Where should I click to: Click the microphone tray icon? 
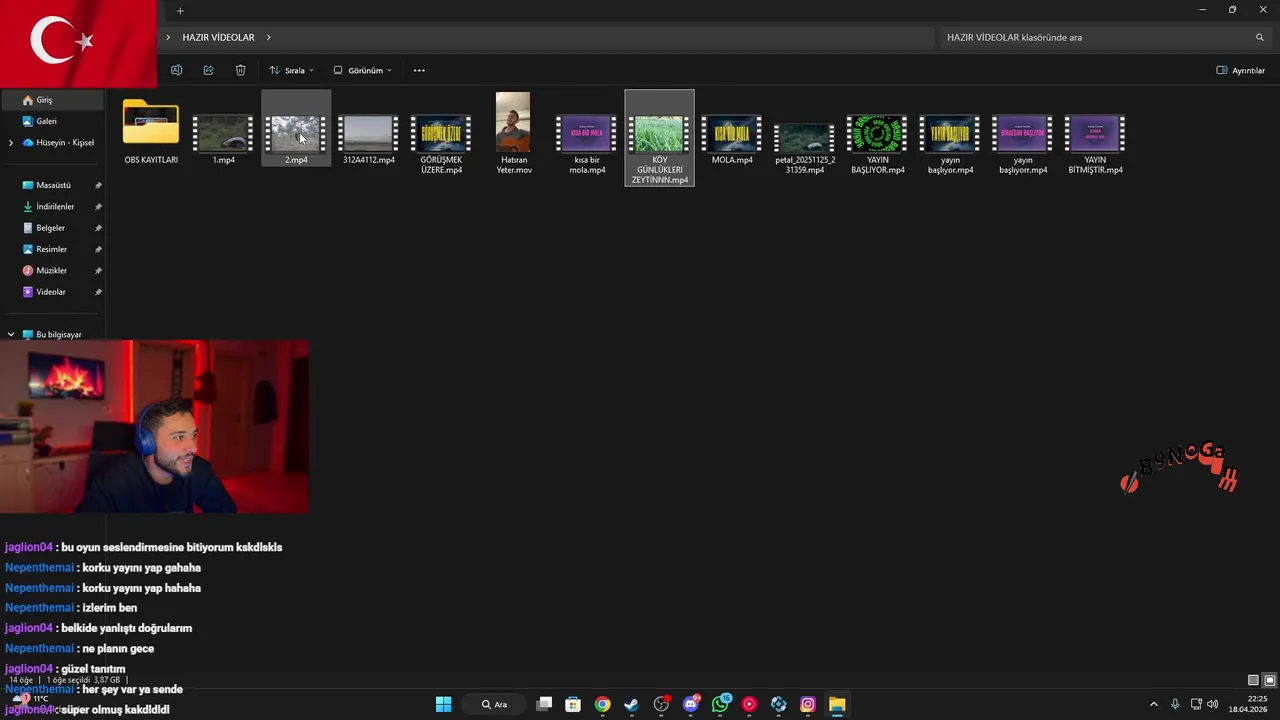click(1175, 704)
